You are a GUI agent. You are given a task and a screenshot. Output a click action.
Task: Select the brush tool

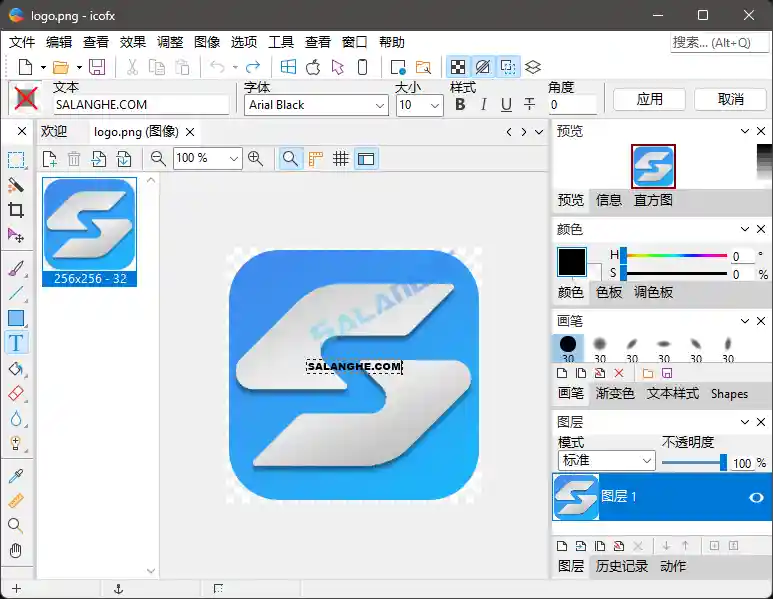click(x=16, y=269)
